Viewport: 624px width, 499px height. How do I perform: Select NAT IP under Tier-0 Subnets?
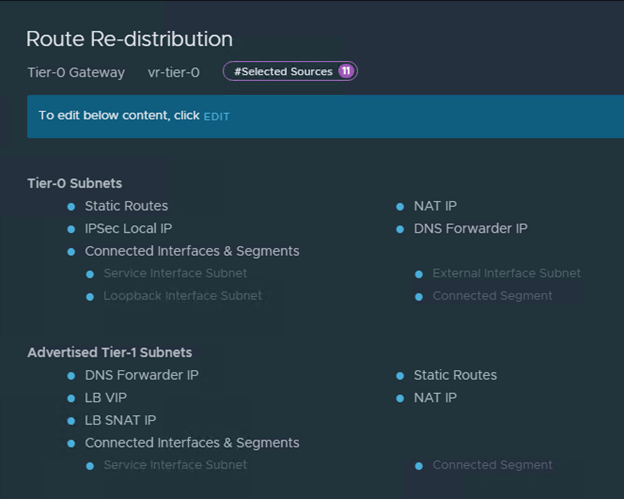(x=435, y=206)
